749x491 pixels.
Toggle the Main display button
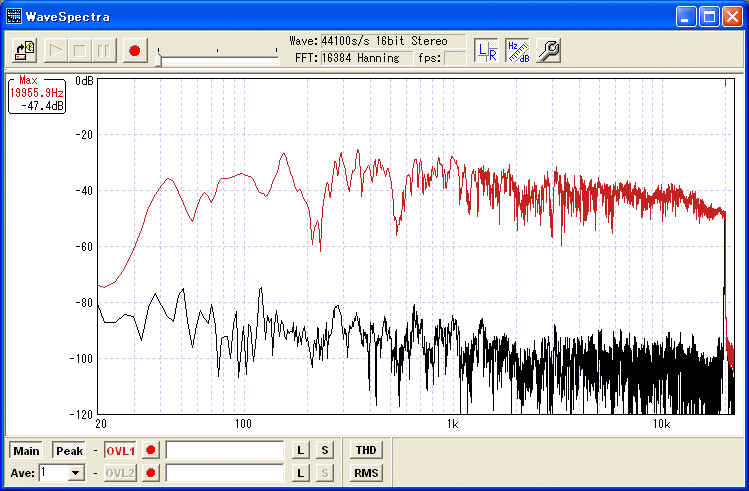27,451
